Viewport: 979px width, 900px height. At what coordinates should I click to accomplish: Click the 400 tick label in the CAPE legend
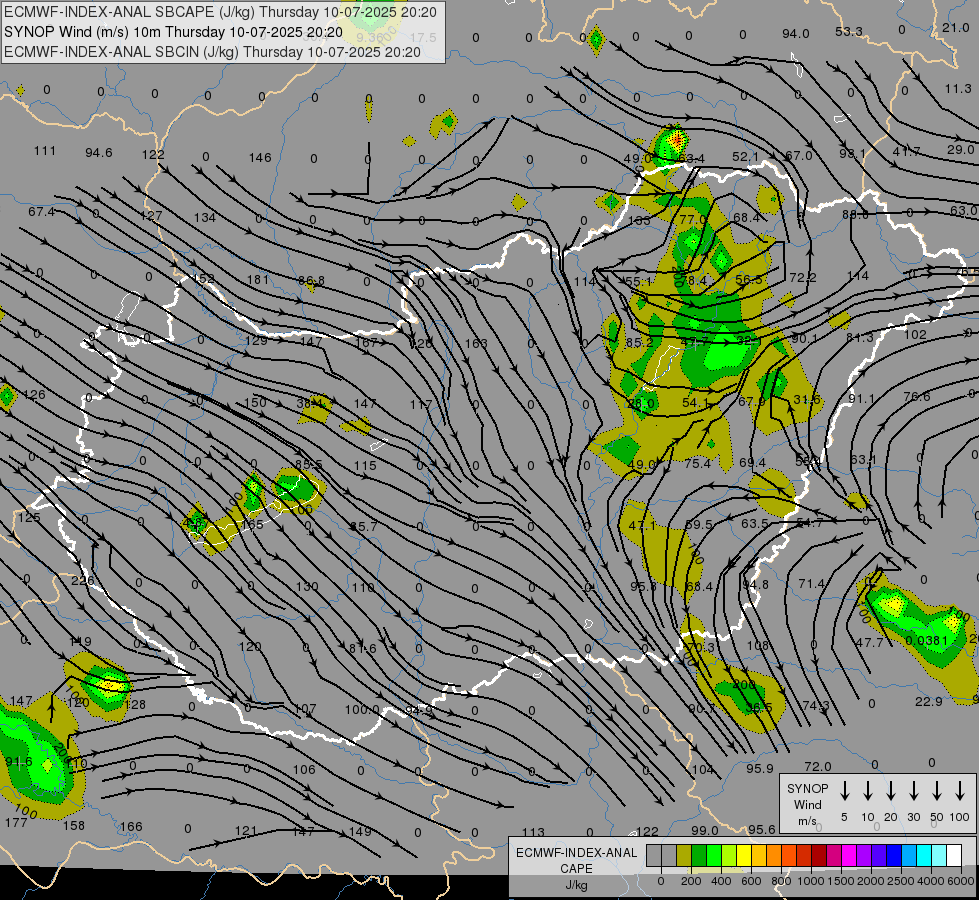click(721, 881)
